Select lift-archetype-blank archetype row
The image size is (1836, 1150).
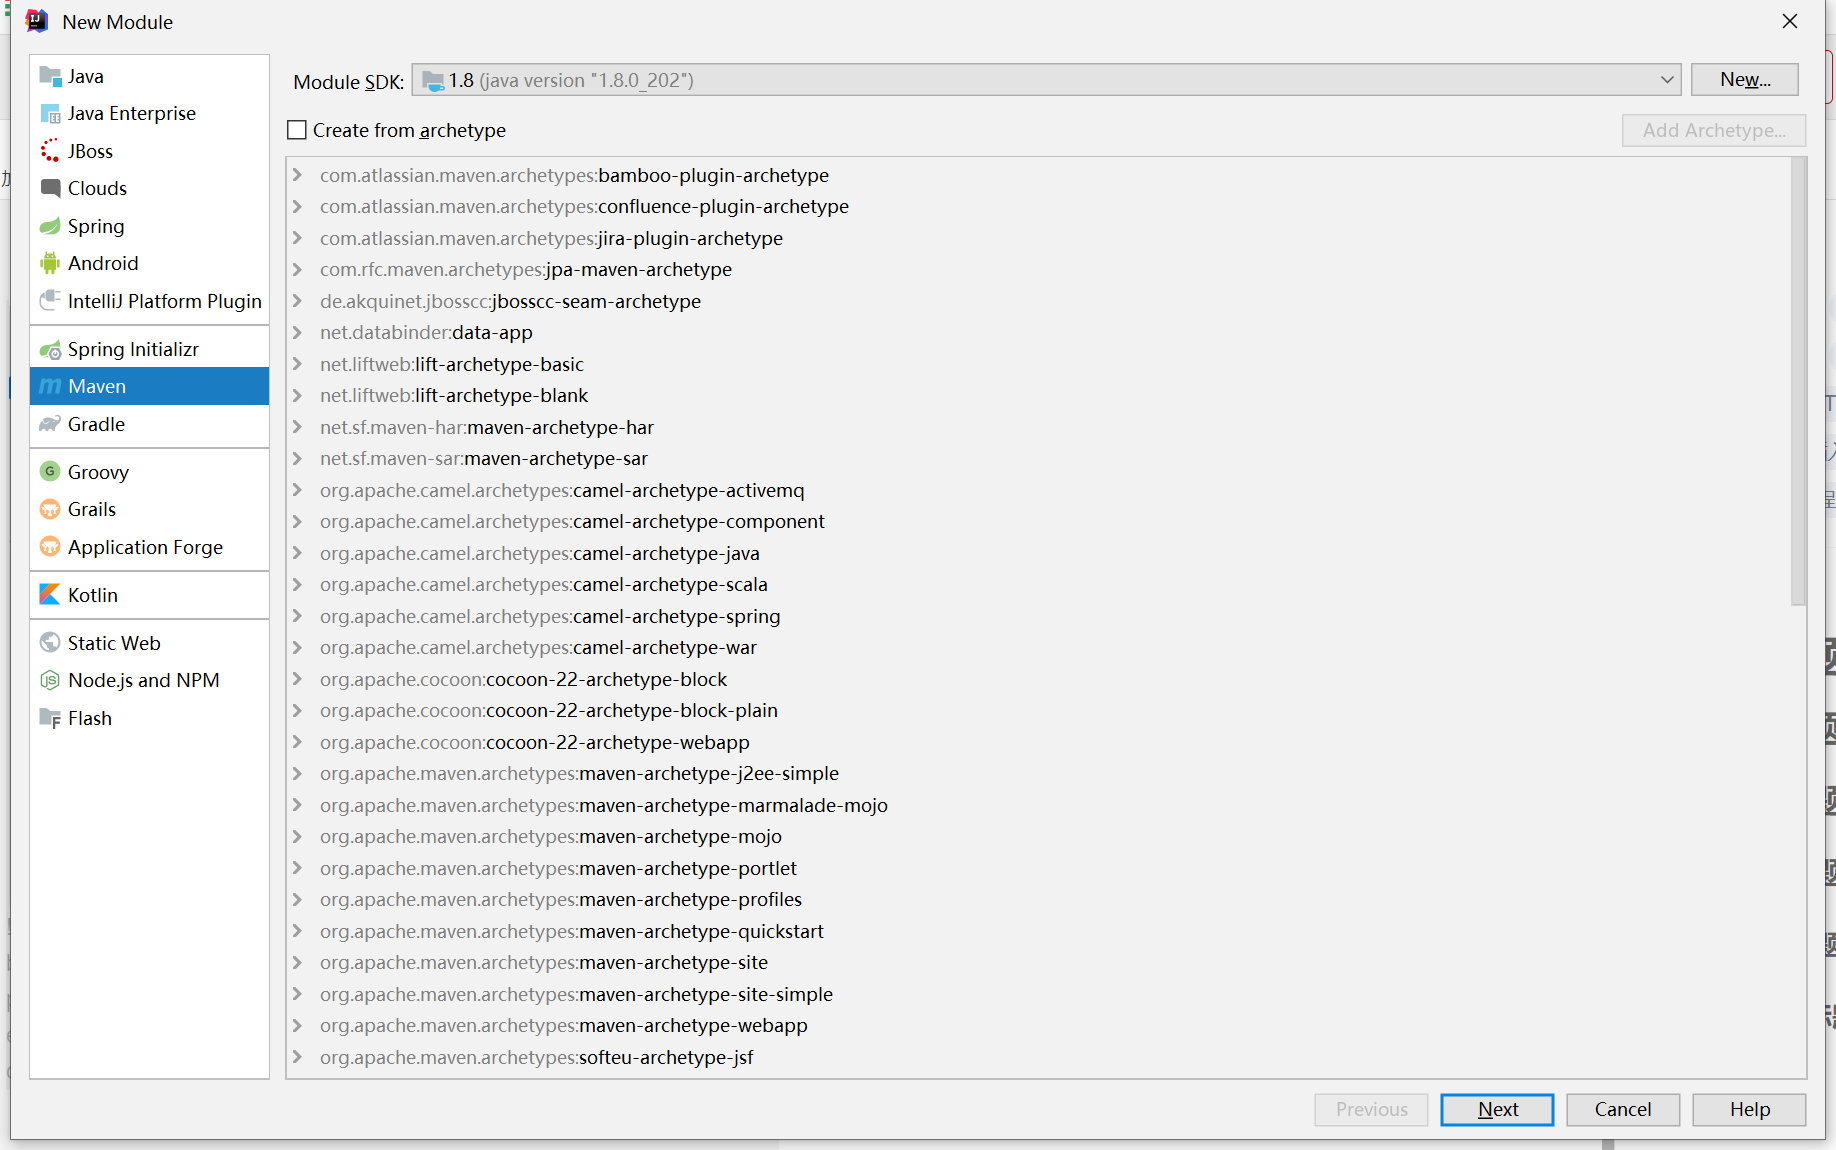point(1038,395)
